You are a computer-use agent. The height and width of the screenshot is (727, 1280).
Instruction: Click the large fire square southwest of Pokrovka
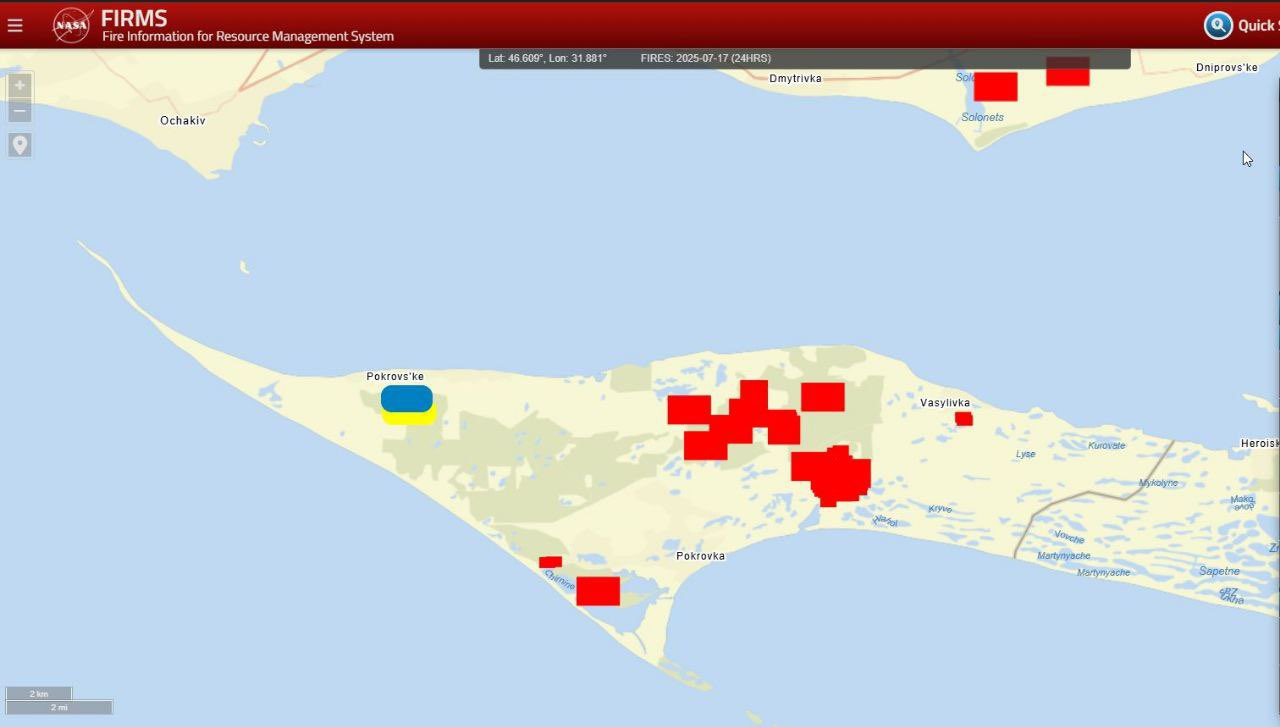(598, 591)
